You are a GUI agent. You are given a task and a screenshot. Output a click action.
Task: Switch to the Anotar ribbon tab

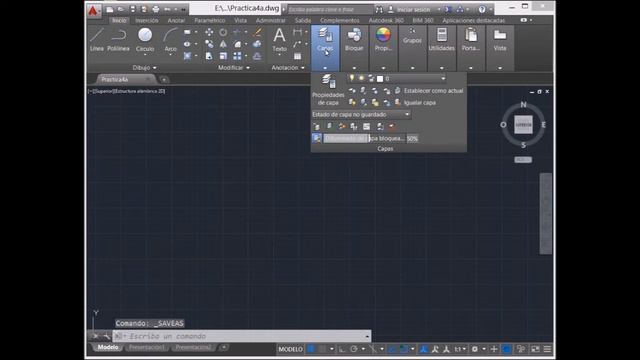176,20
